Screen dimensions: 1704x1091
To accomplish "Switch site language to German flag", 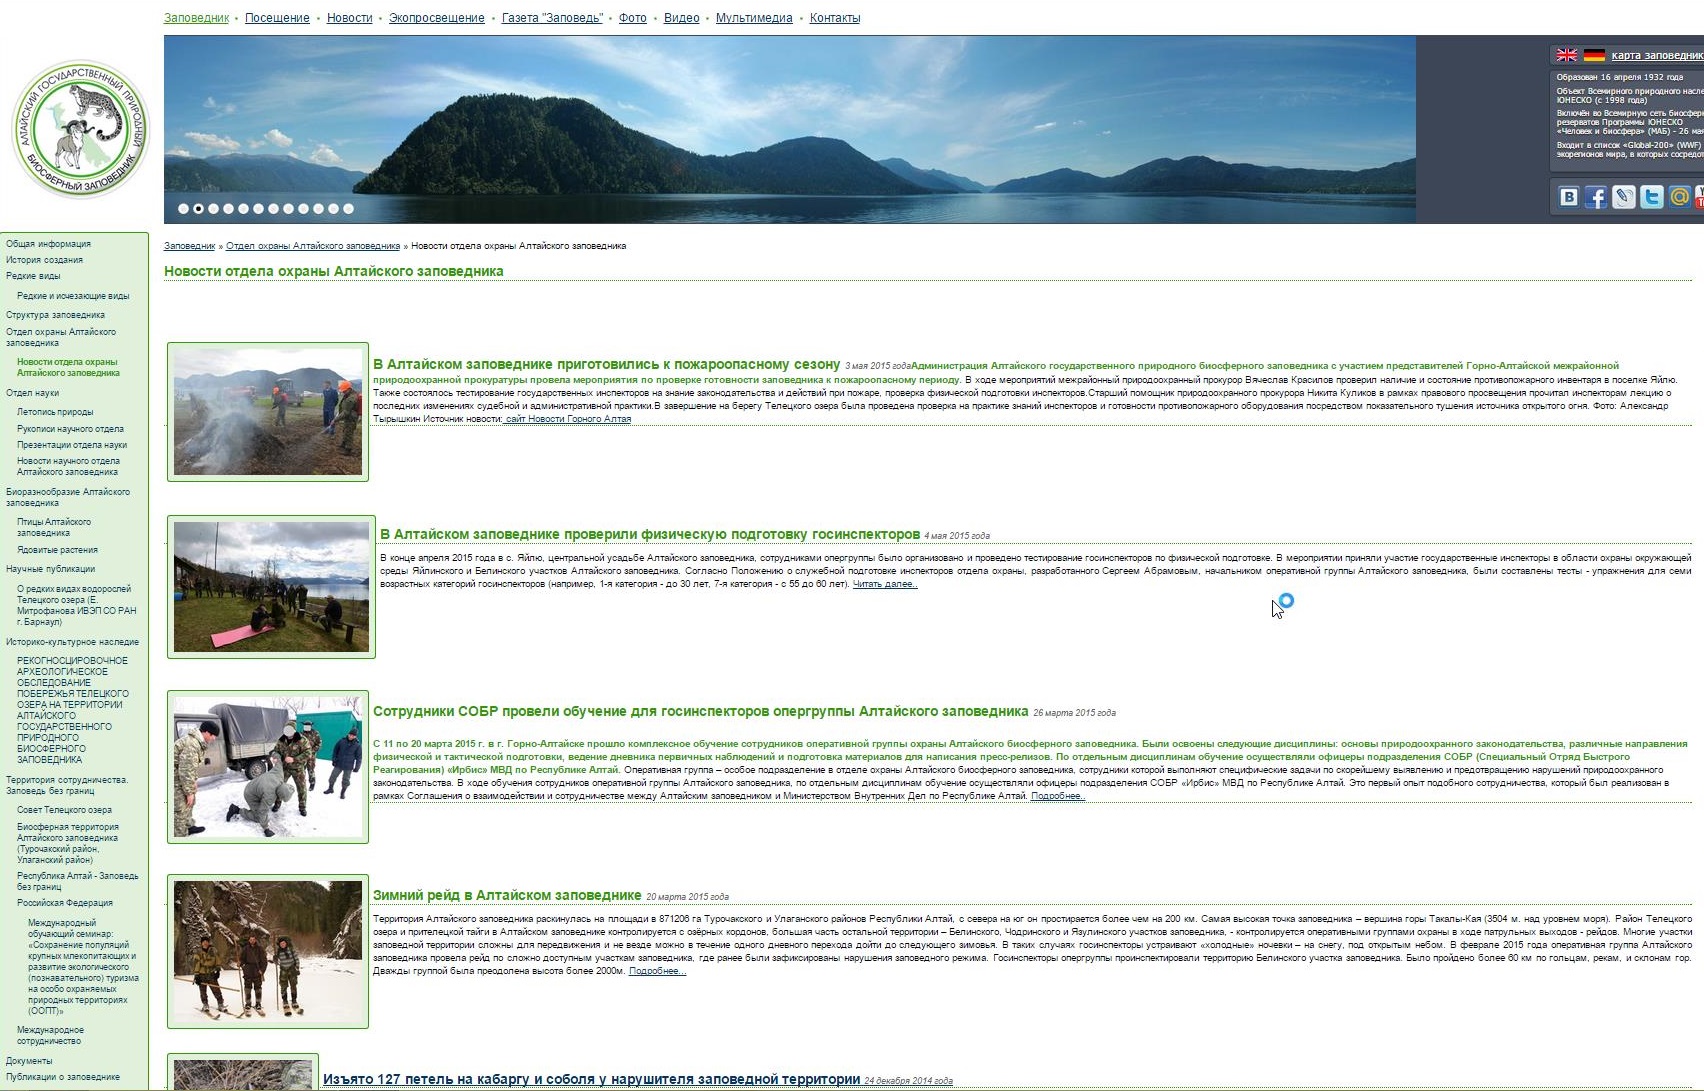I will coord(1594,55).
